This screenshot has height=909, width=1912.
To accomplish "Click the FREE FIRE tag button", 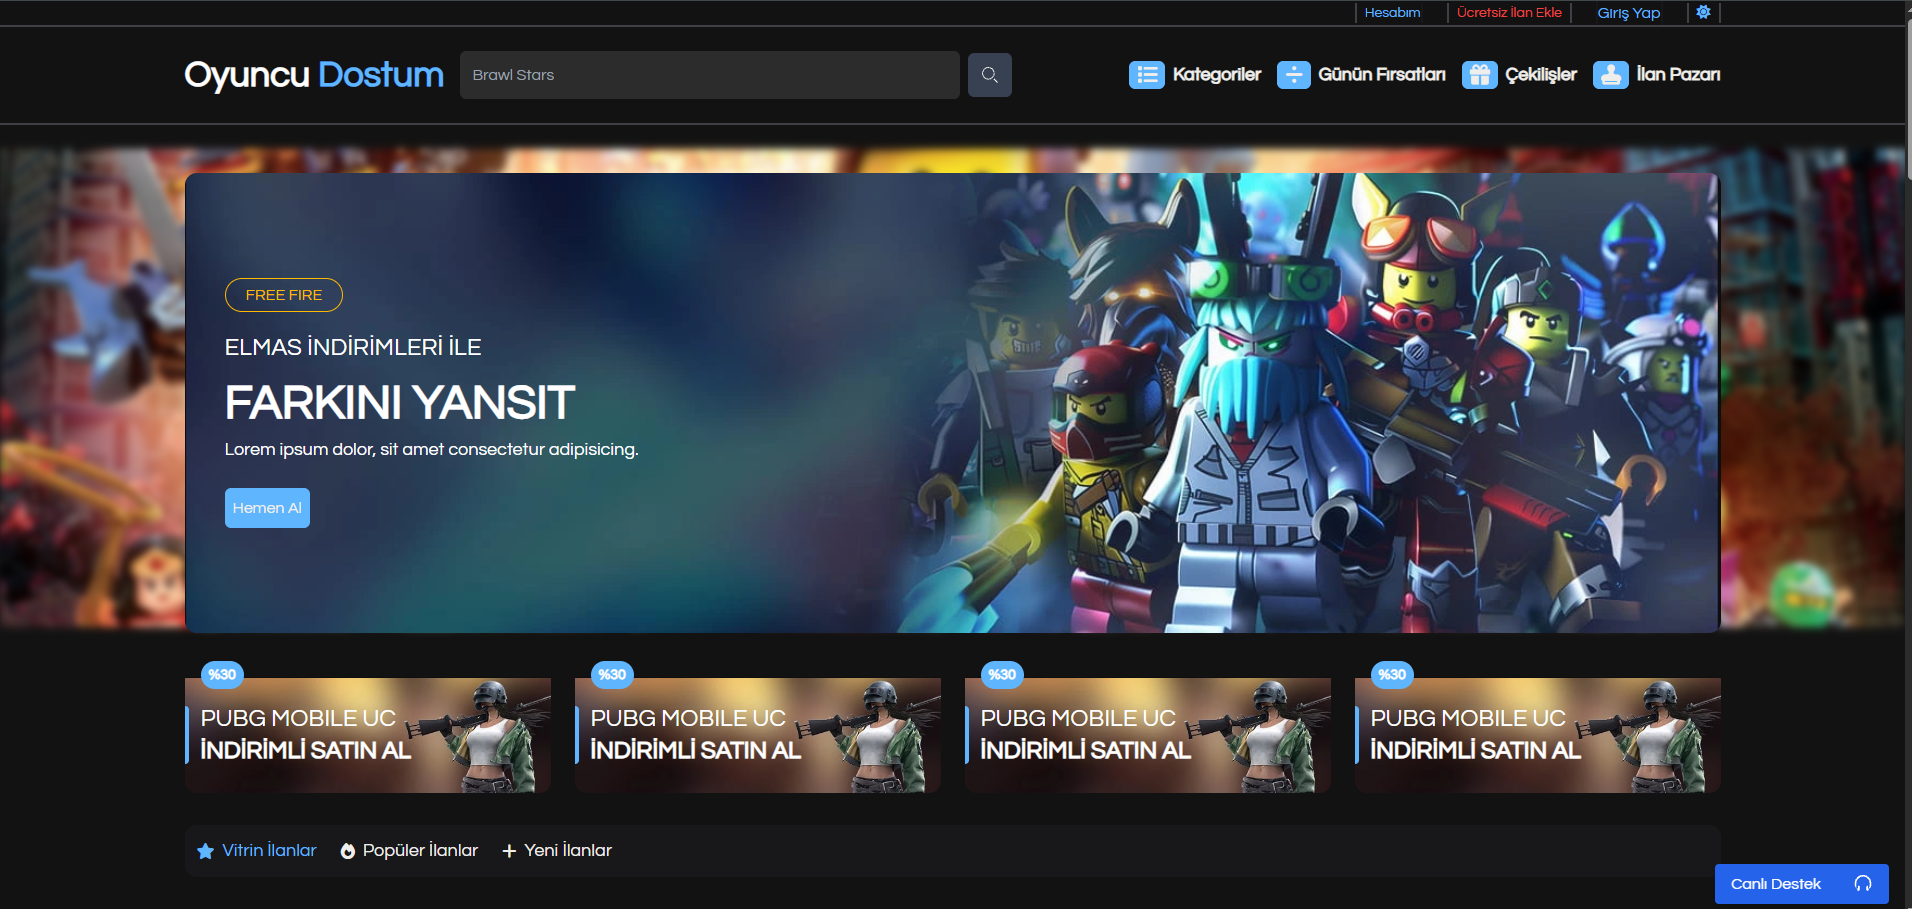I will pos(284,295).
